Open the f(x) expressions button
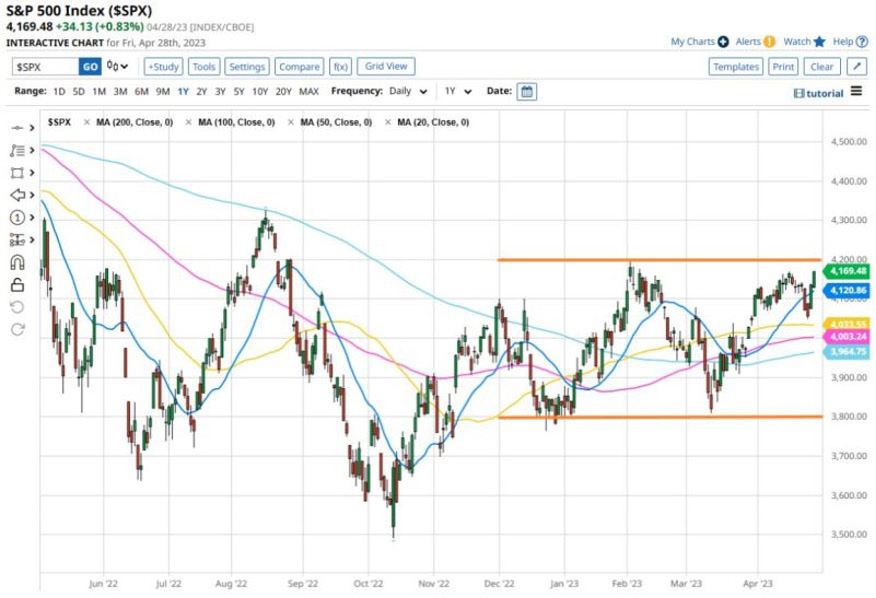 tap(340, 66)
